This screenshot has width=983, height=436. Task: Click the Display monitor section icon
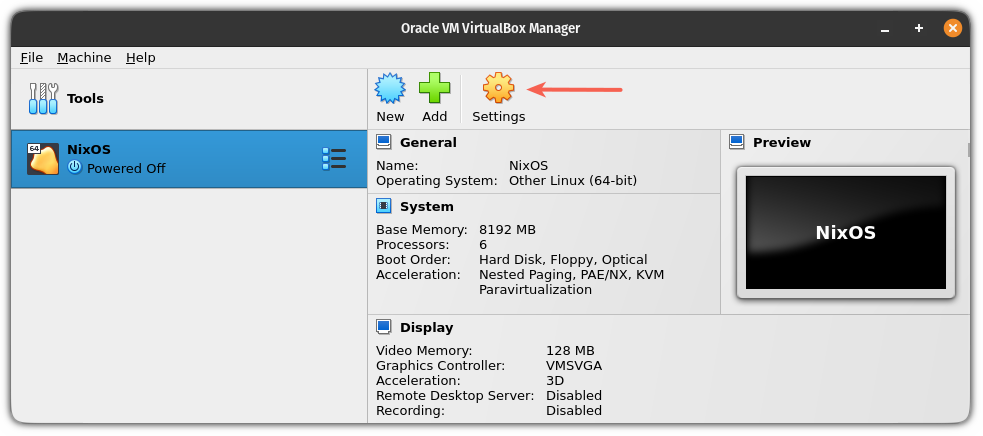[383, 327]
